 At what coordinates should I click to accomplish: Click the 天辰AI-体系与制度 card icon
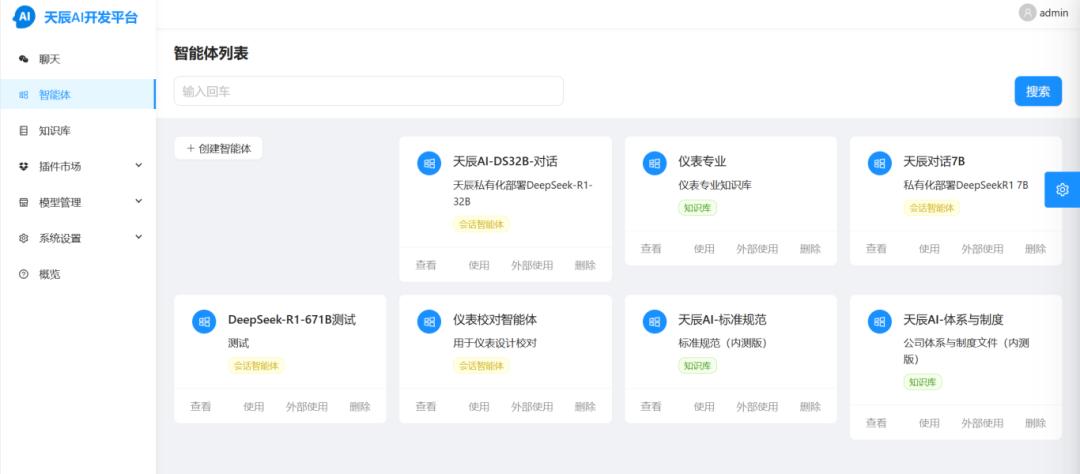click(880, 322)
